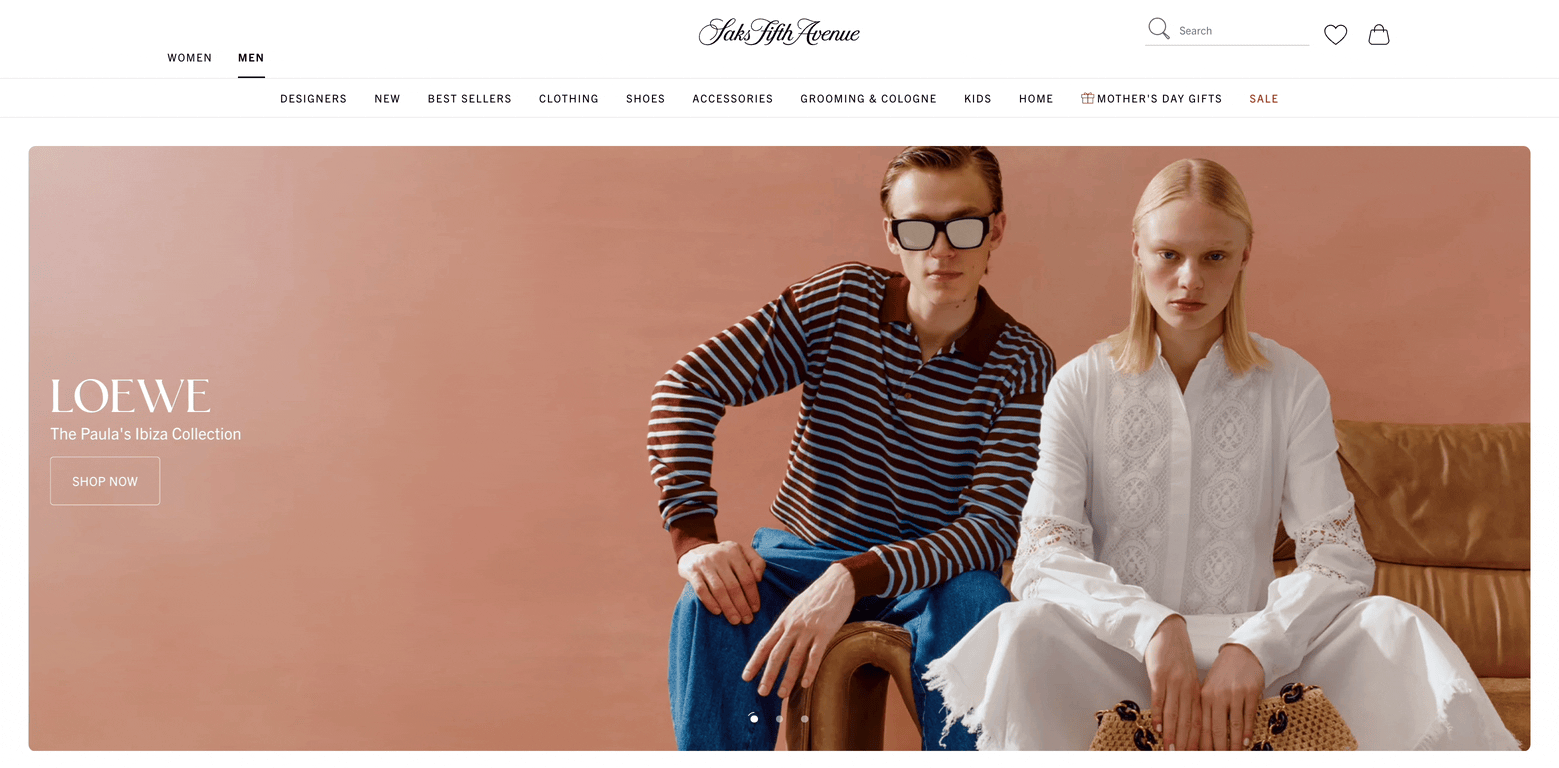Open the wishlist heart icon
1559x768 pixels.
1335,35
